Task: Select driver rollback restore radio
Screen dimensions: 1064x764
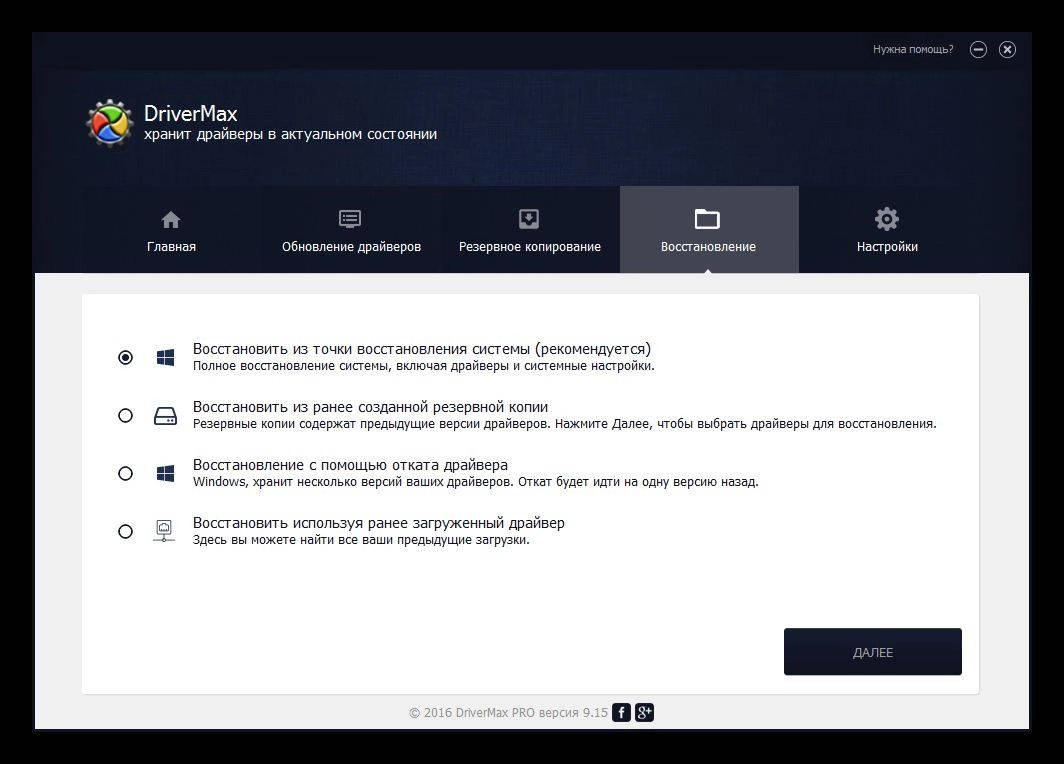Action: tap(126, 473)
